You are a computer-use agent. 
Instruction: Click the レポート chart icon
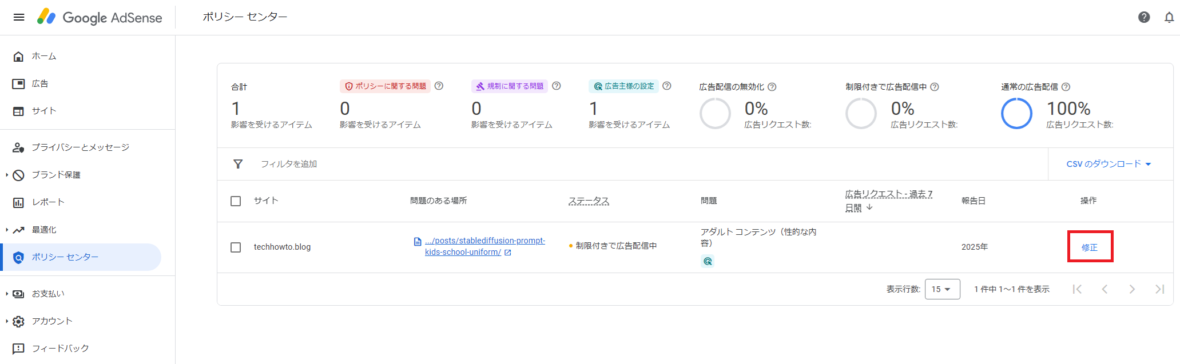(x=19, y=202)
